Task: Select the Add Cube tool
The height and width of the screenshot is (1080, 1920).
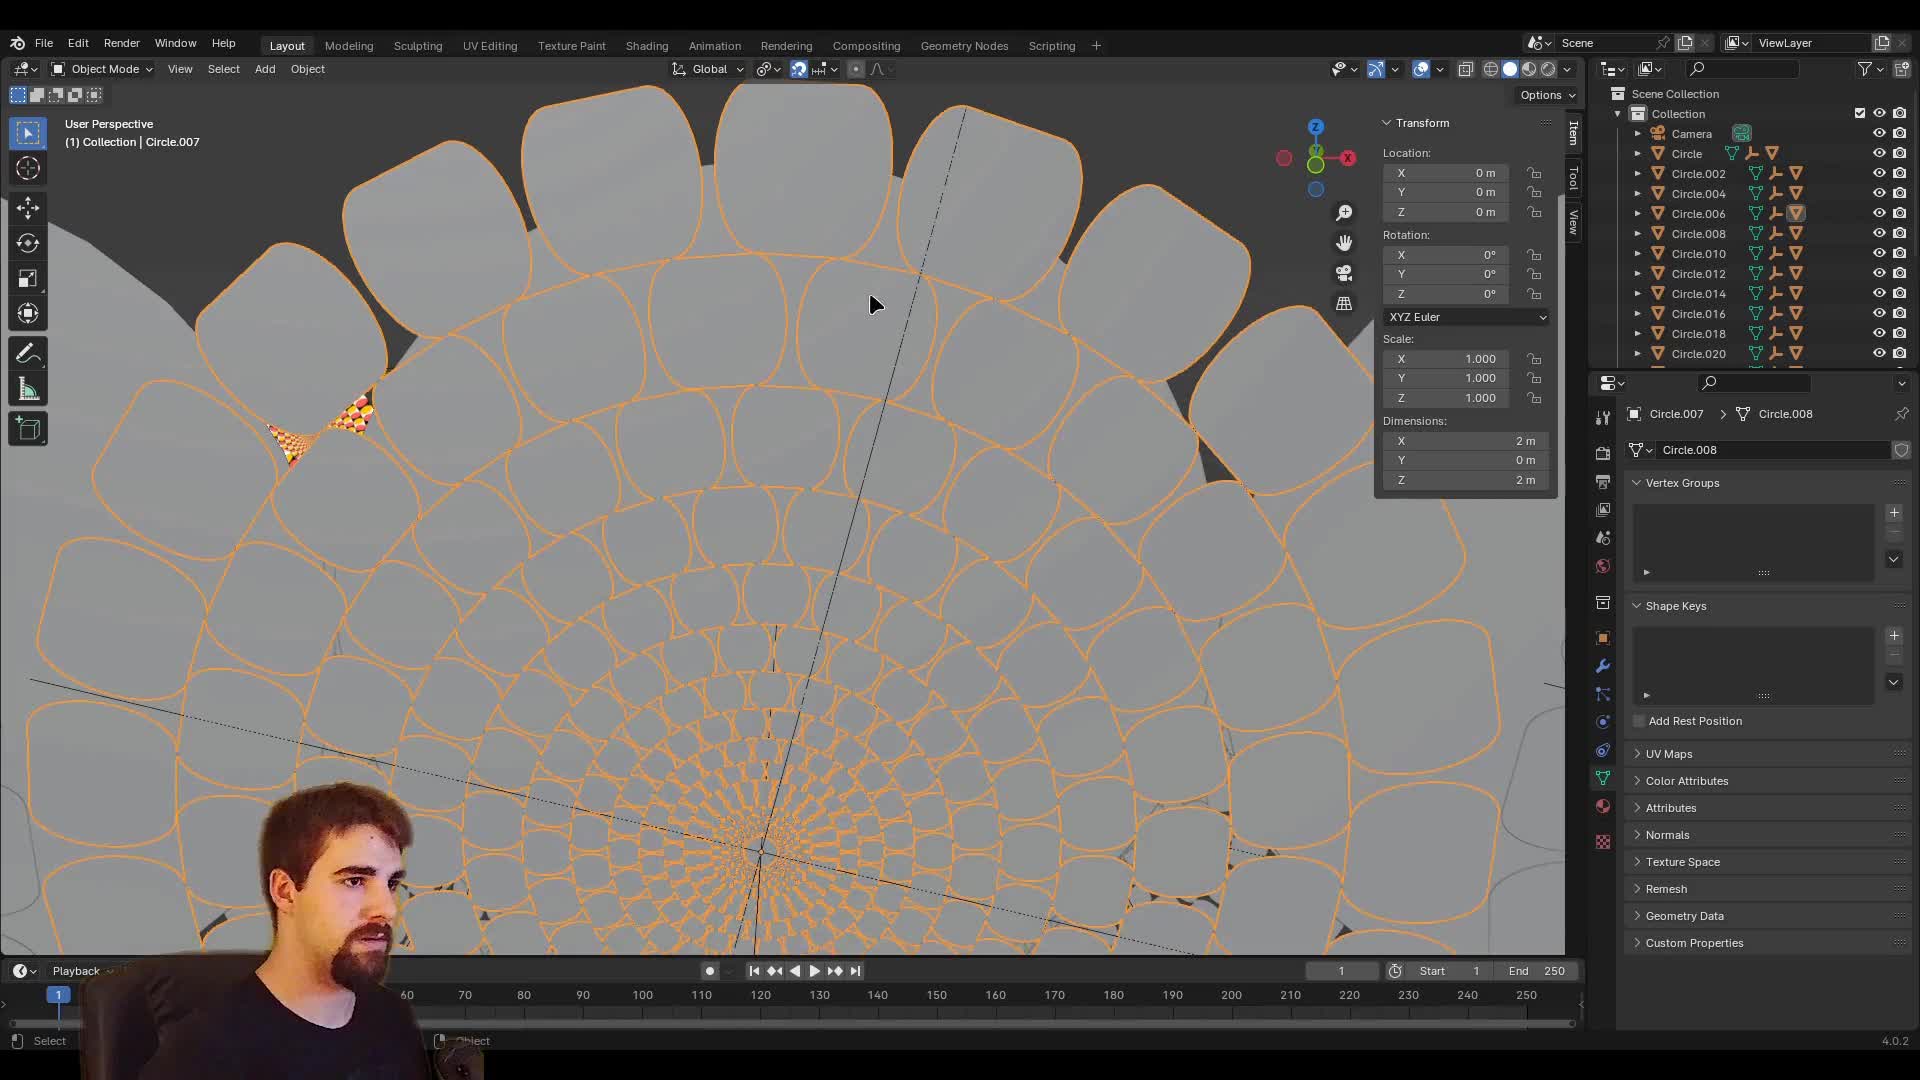Action: [28, 429]
